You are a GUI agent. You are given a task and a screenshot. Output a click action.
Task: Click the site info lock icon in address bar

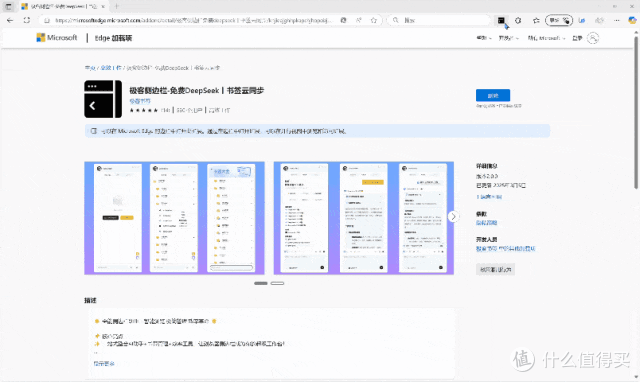[x=47, y=20]
